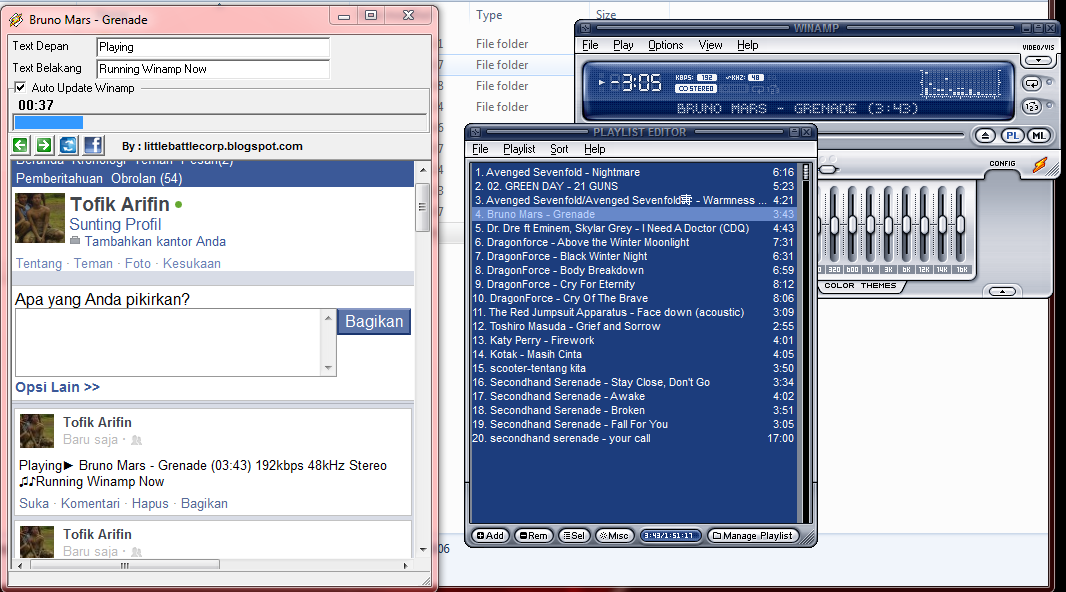Open the VIDEO/VIS drawer arrow
The height and width of the screenshot is (592, 1066).
1038,60
